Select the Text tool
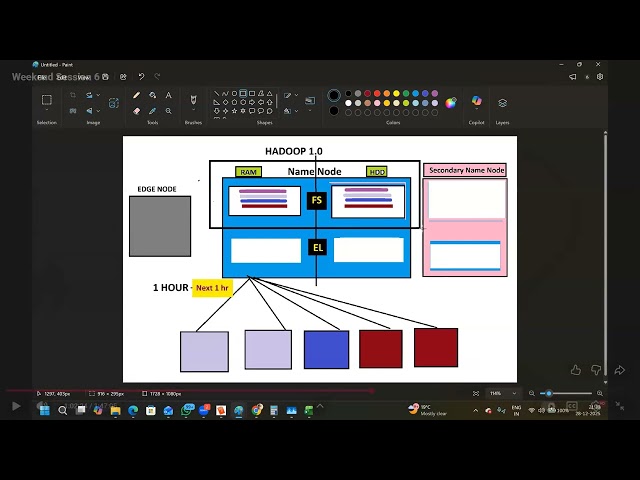Screen dimensions: 640x480 167,96
